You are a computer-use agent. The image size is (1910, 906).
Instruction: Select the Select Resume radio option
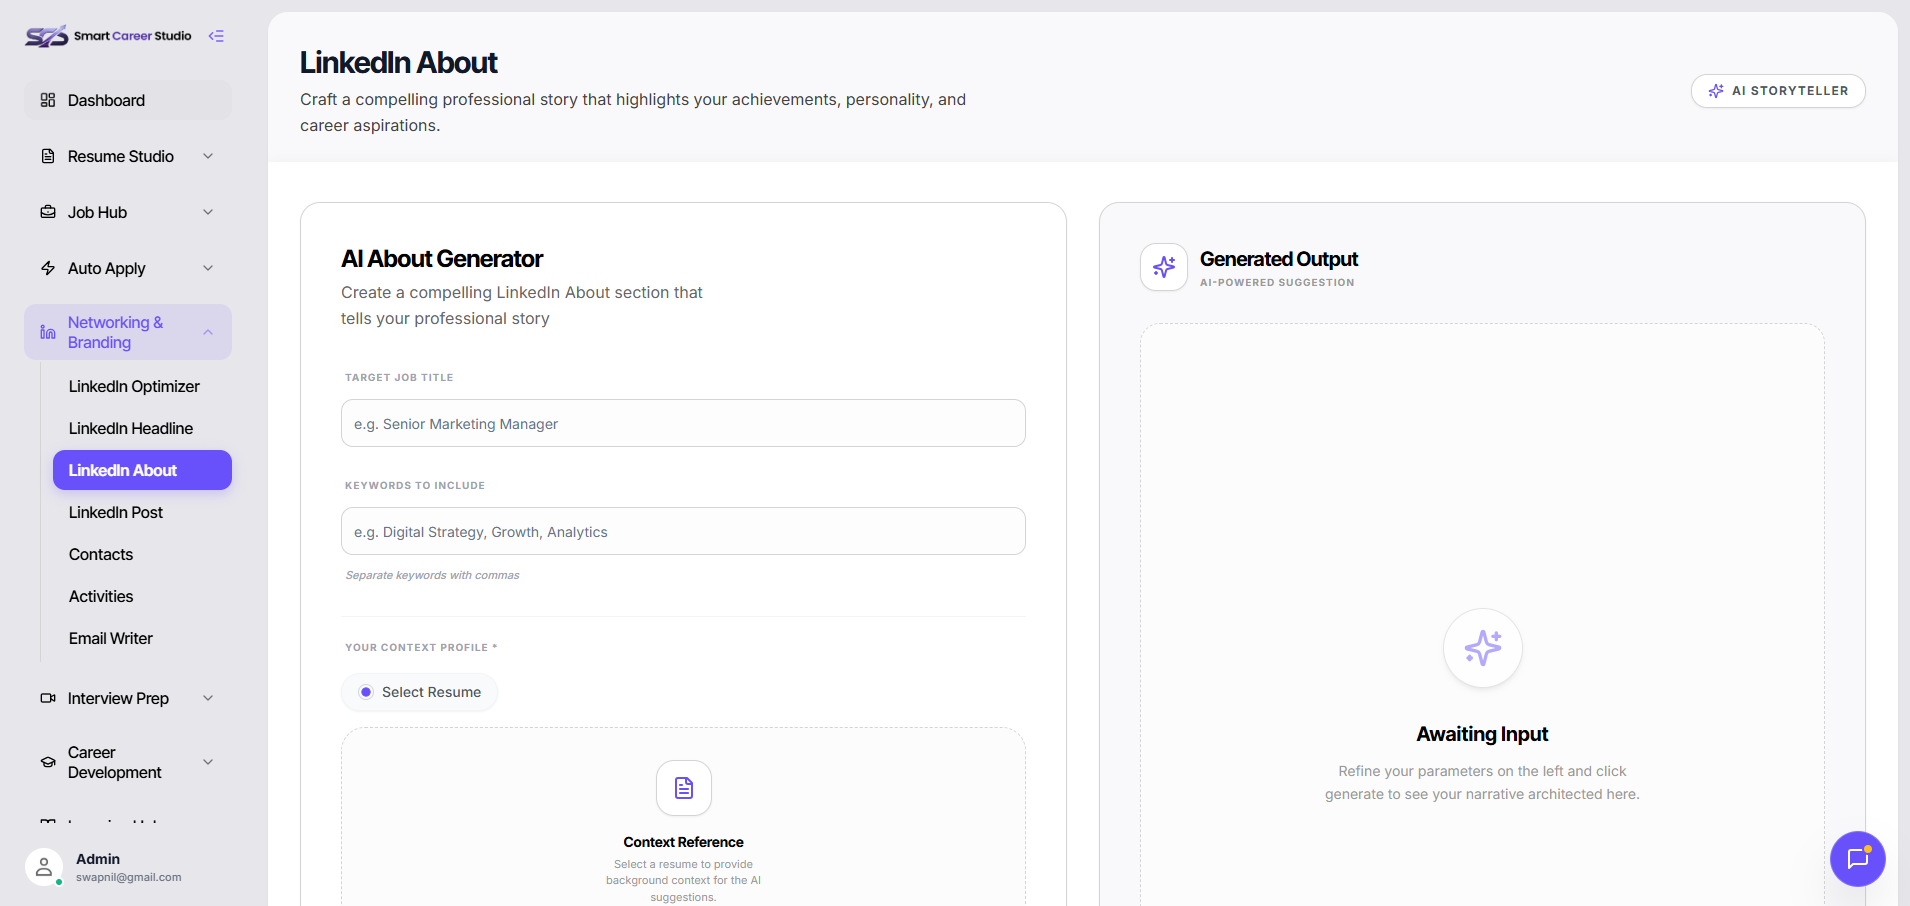tap(367, 692)
